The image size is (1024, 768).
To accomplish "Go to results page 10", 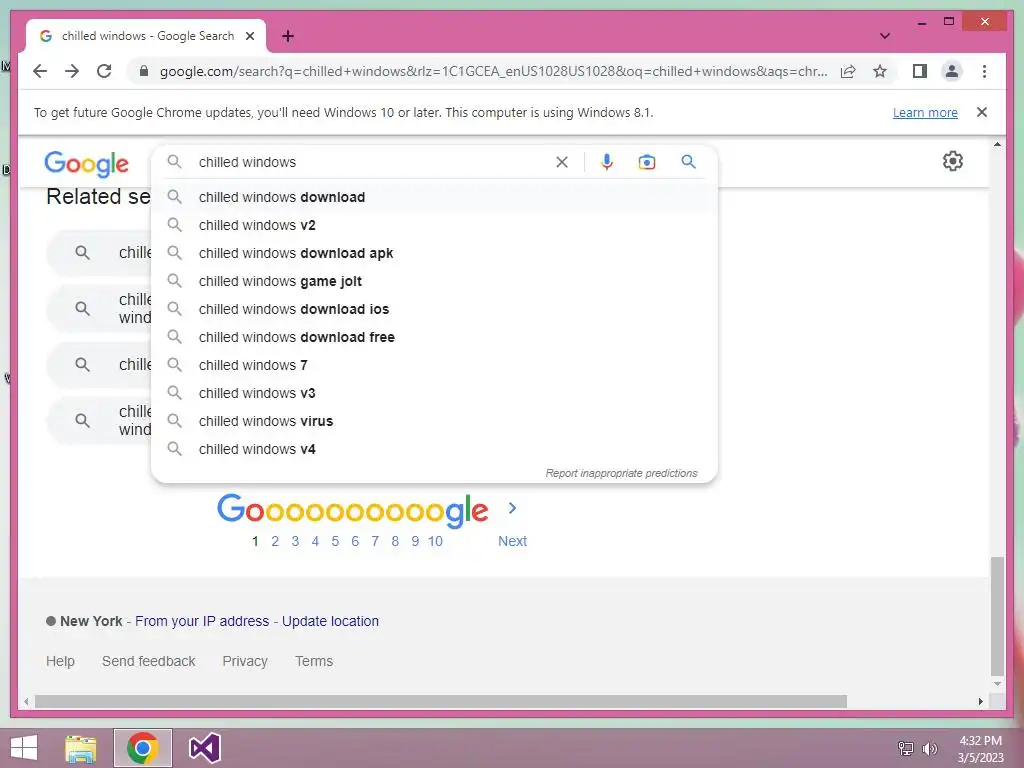I will [x=435, y=541].
